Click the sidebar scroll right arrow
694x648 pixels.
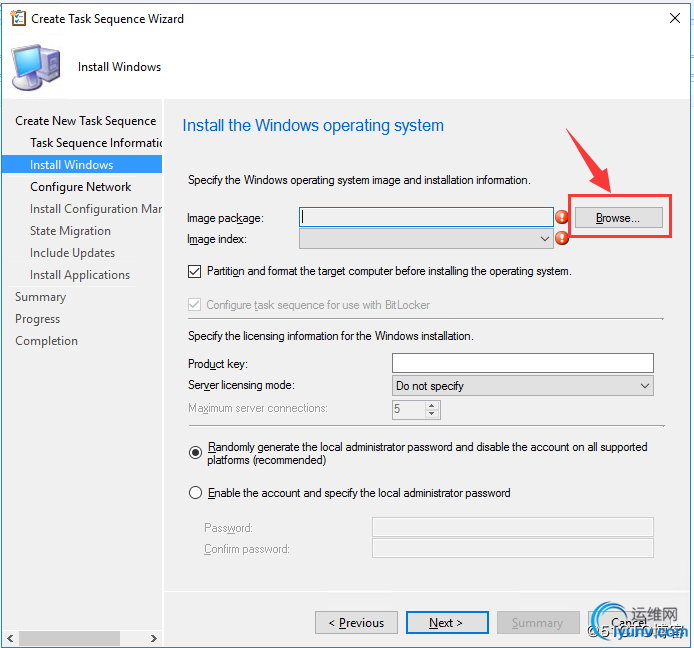(154, 638)
